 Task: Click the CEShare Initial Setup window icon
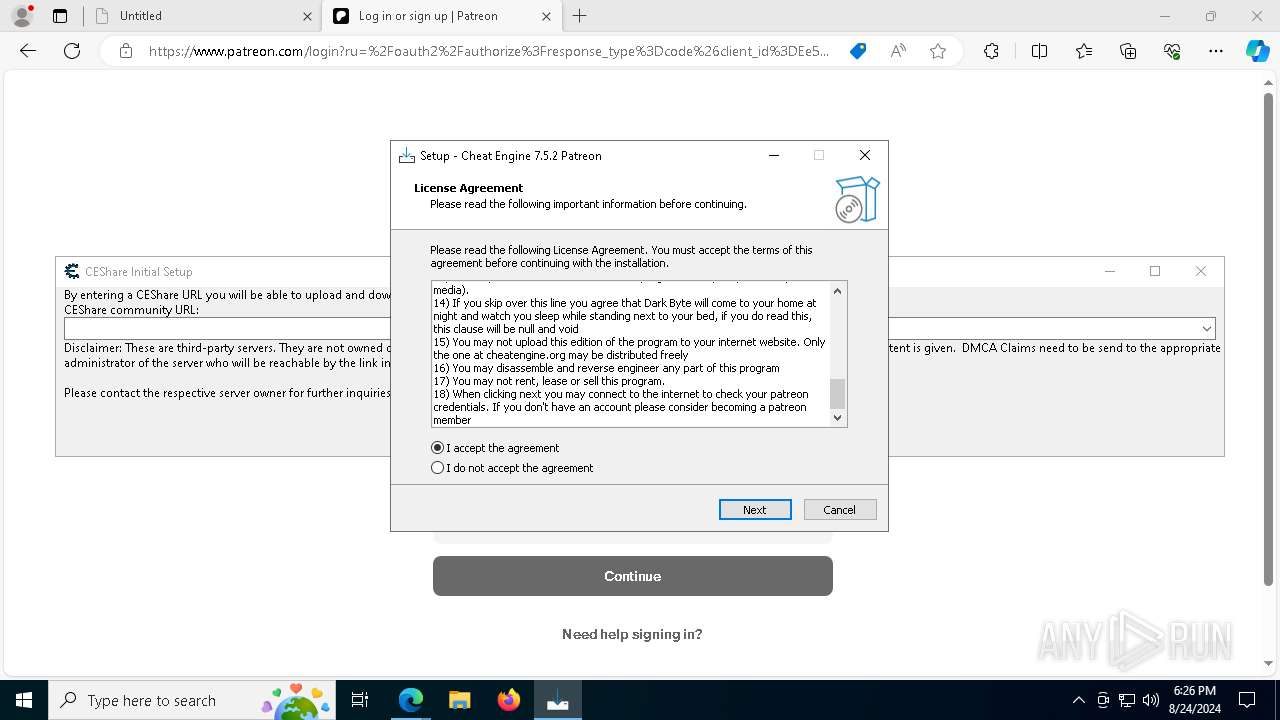coord(72,271)
